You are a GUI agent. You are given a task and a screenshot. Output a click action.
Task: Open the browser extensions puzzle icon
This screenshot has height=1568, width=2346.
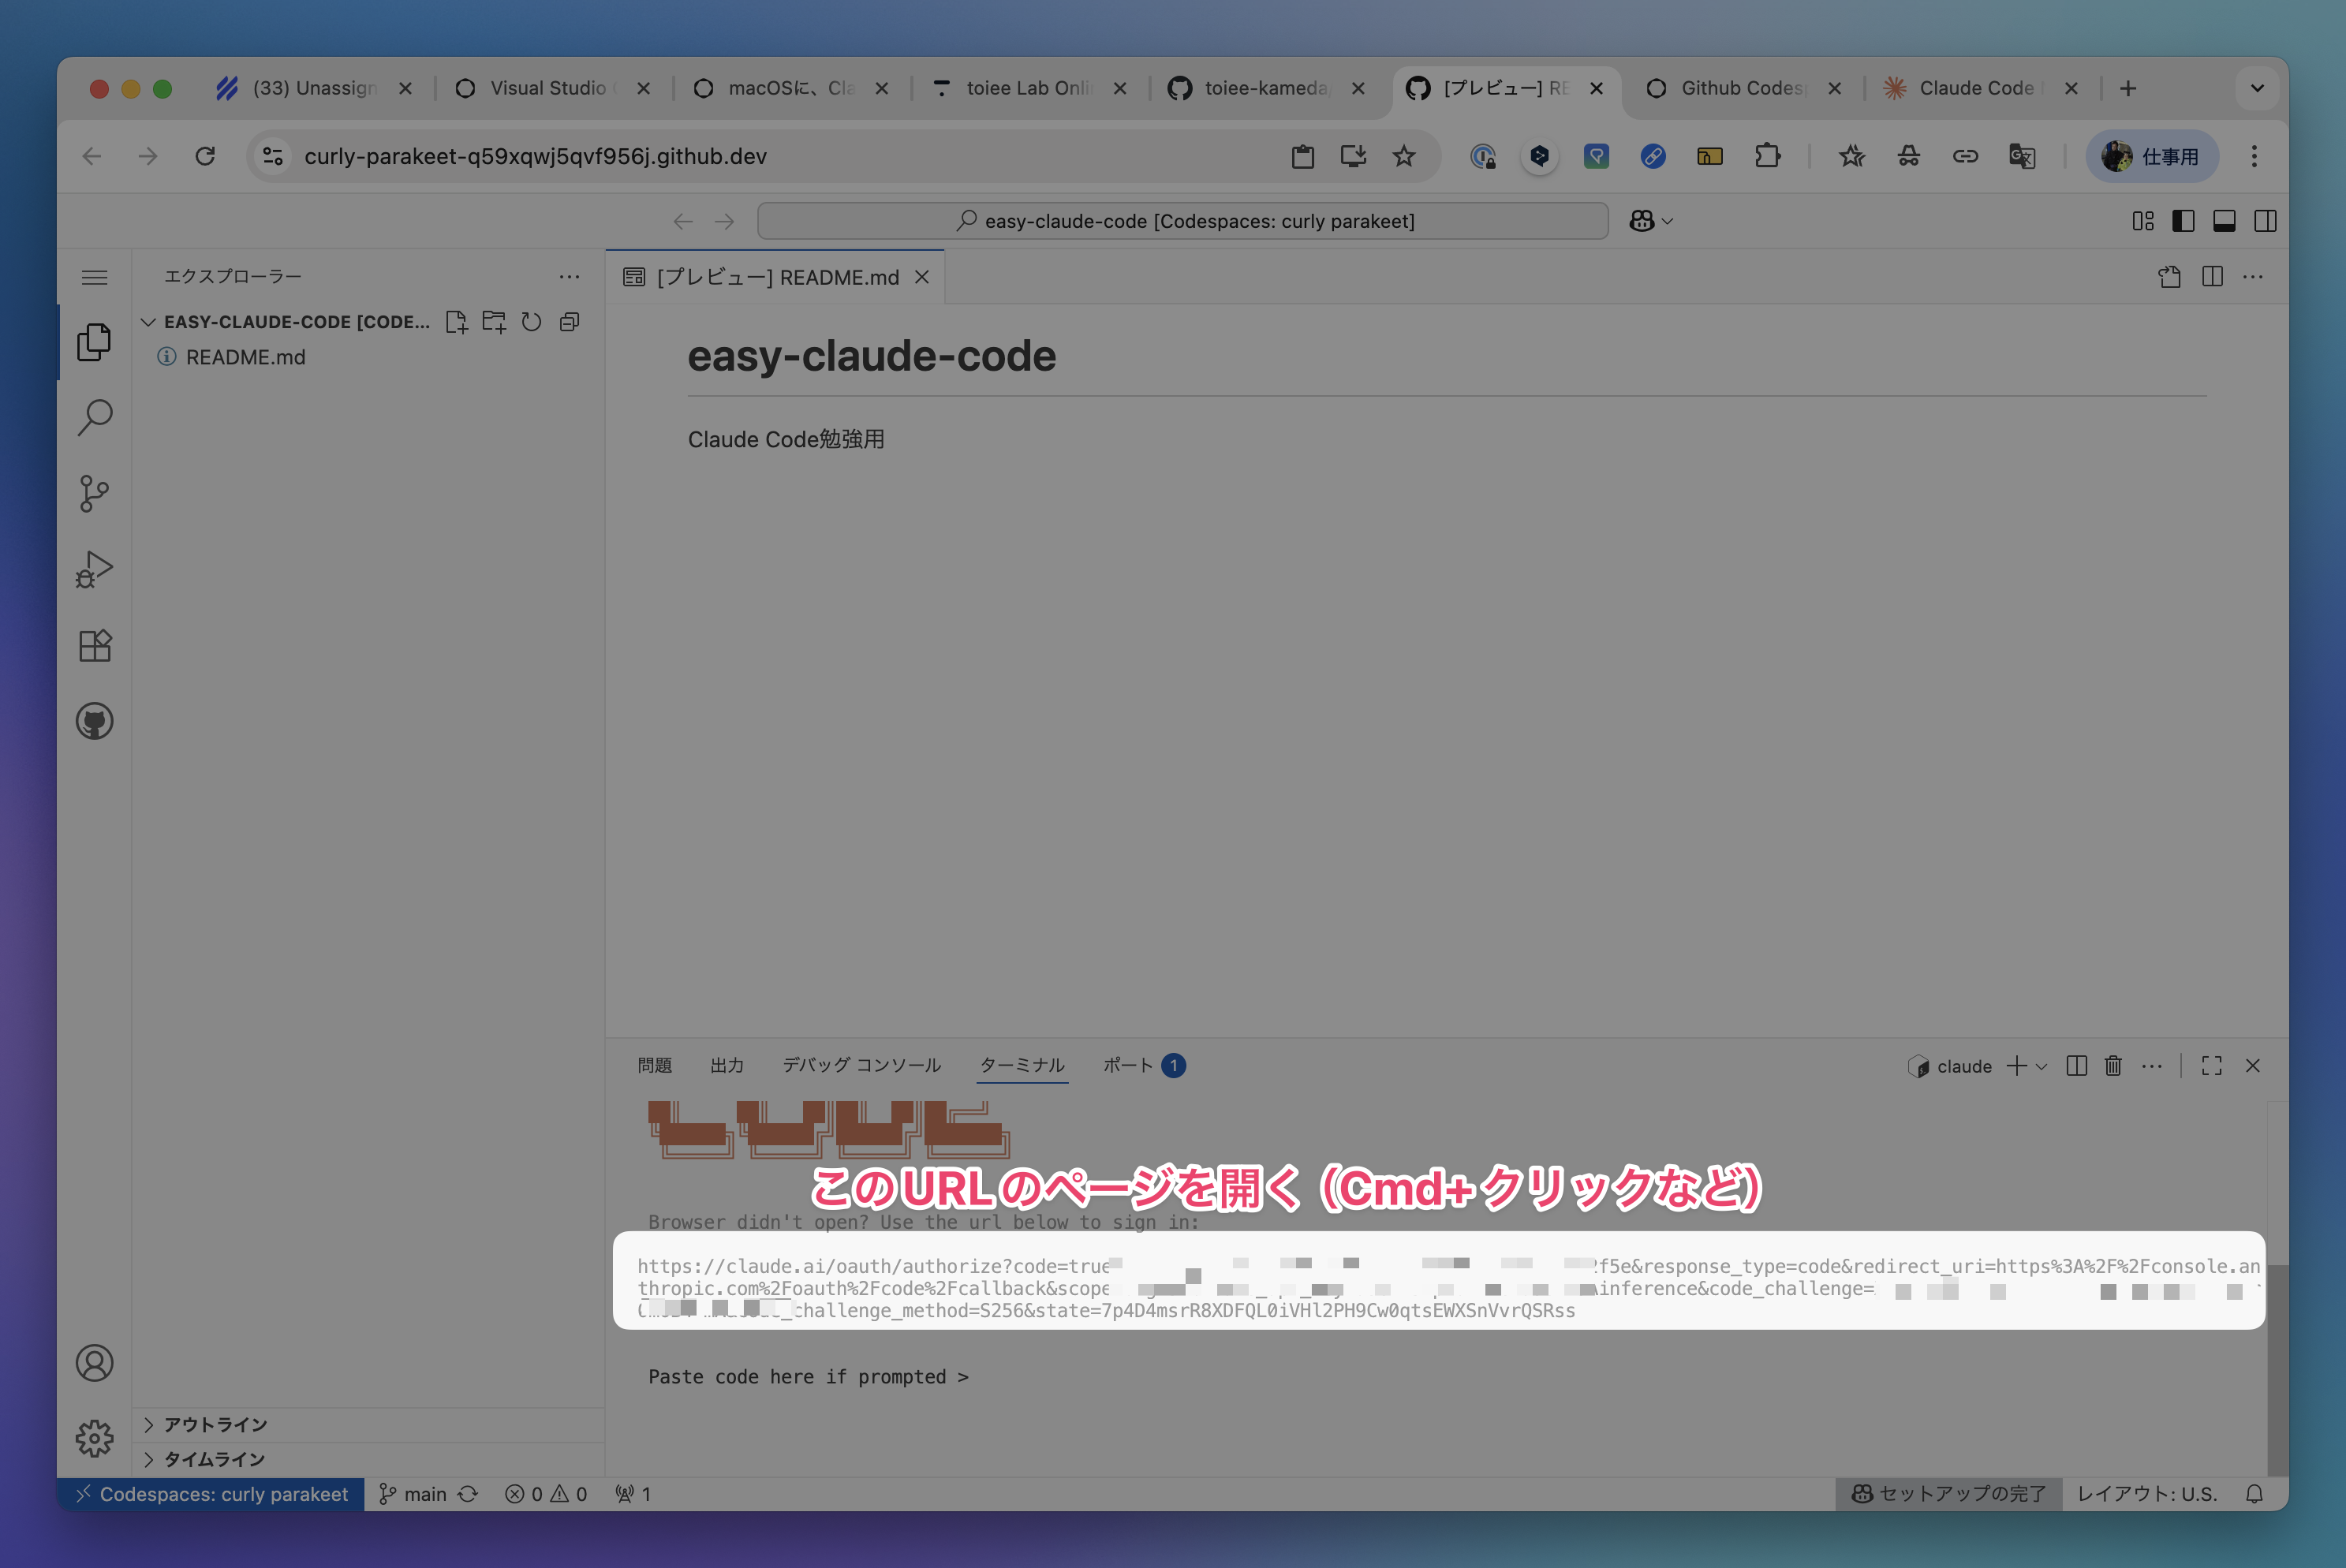1767,156
